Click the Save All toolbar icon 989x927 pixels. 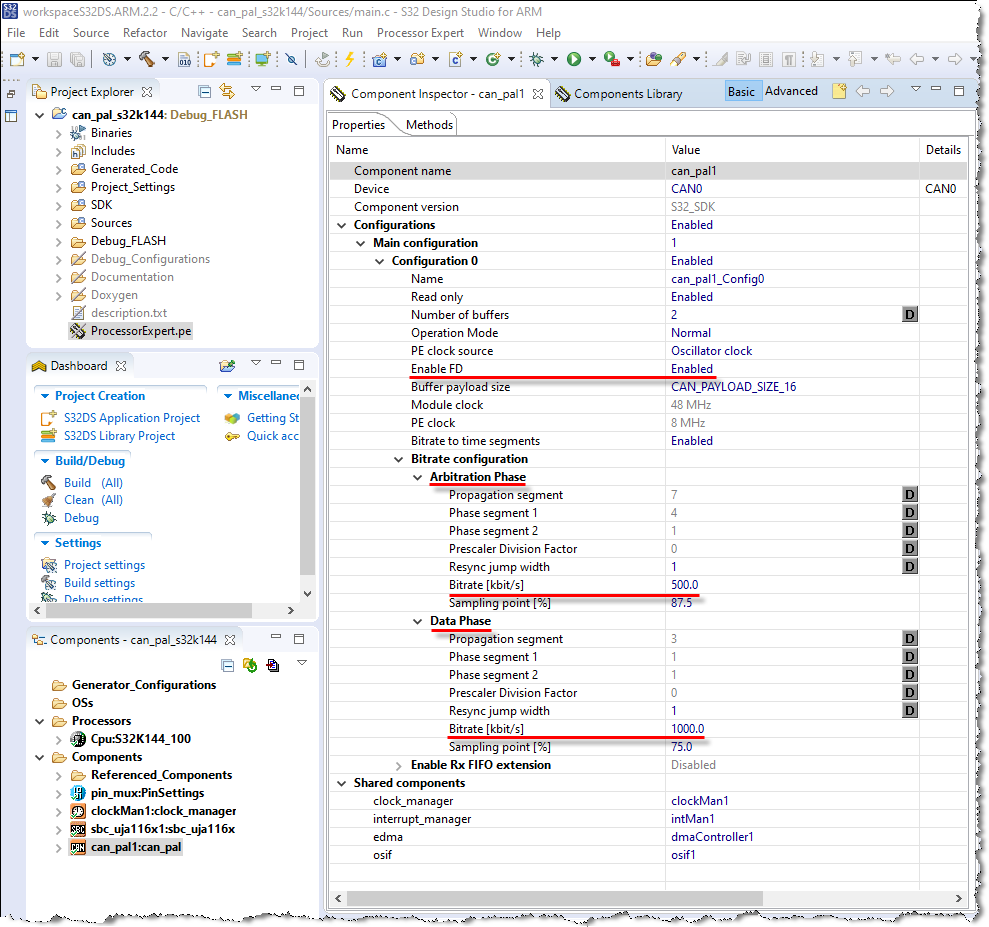tap(78, 59)
